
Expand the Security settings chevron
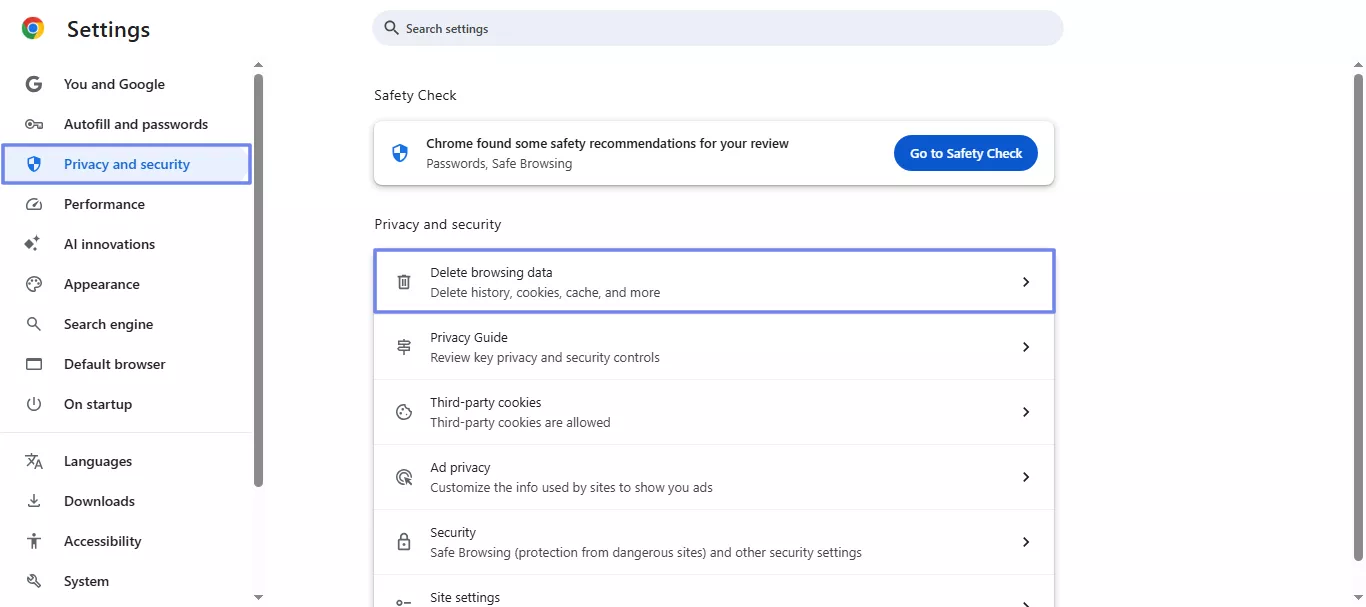coord(1026,541)
